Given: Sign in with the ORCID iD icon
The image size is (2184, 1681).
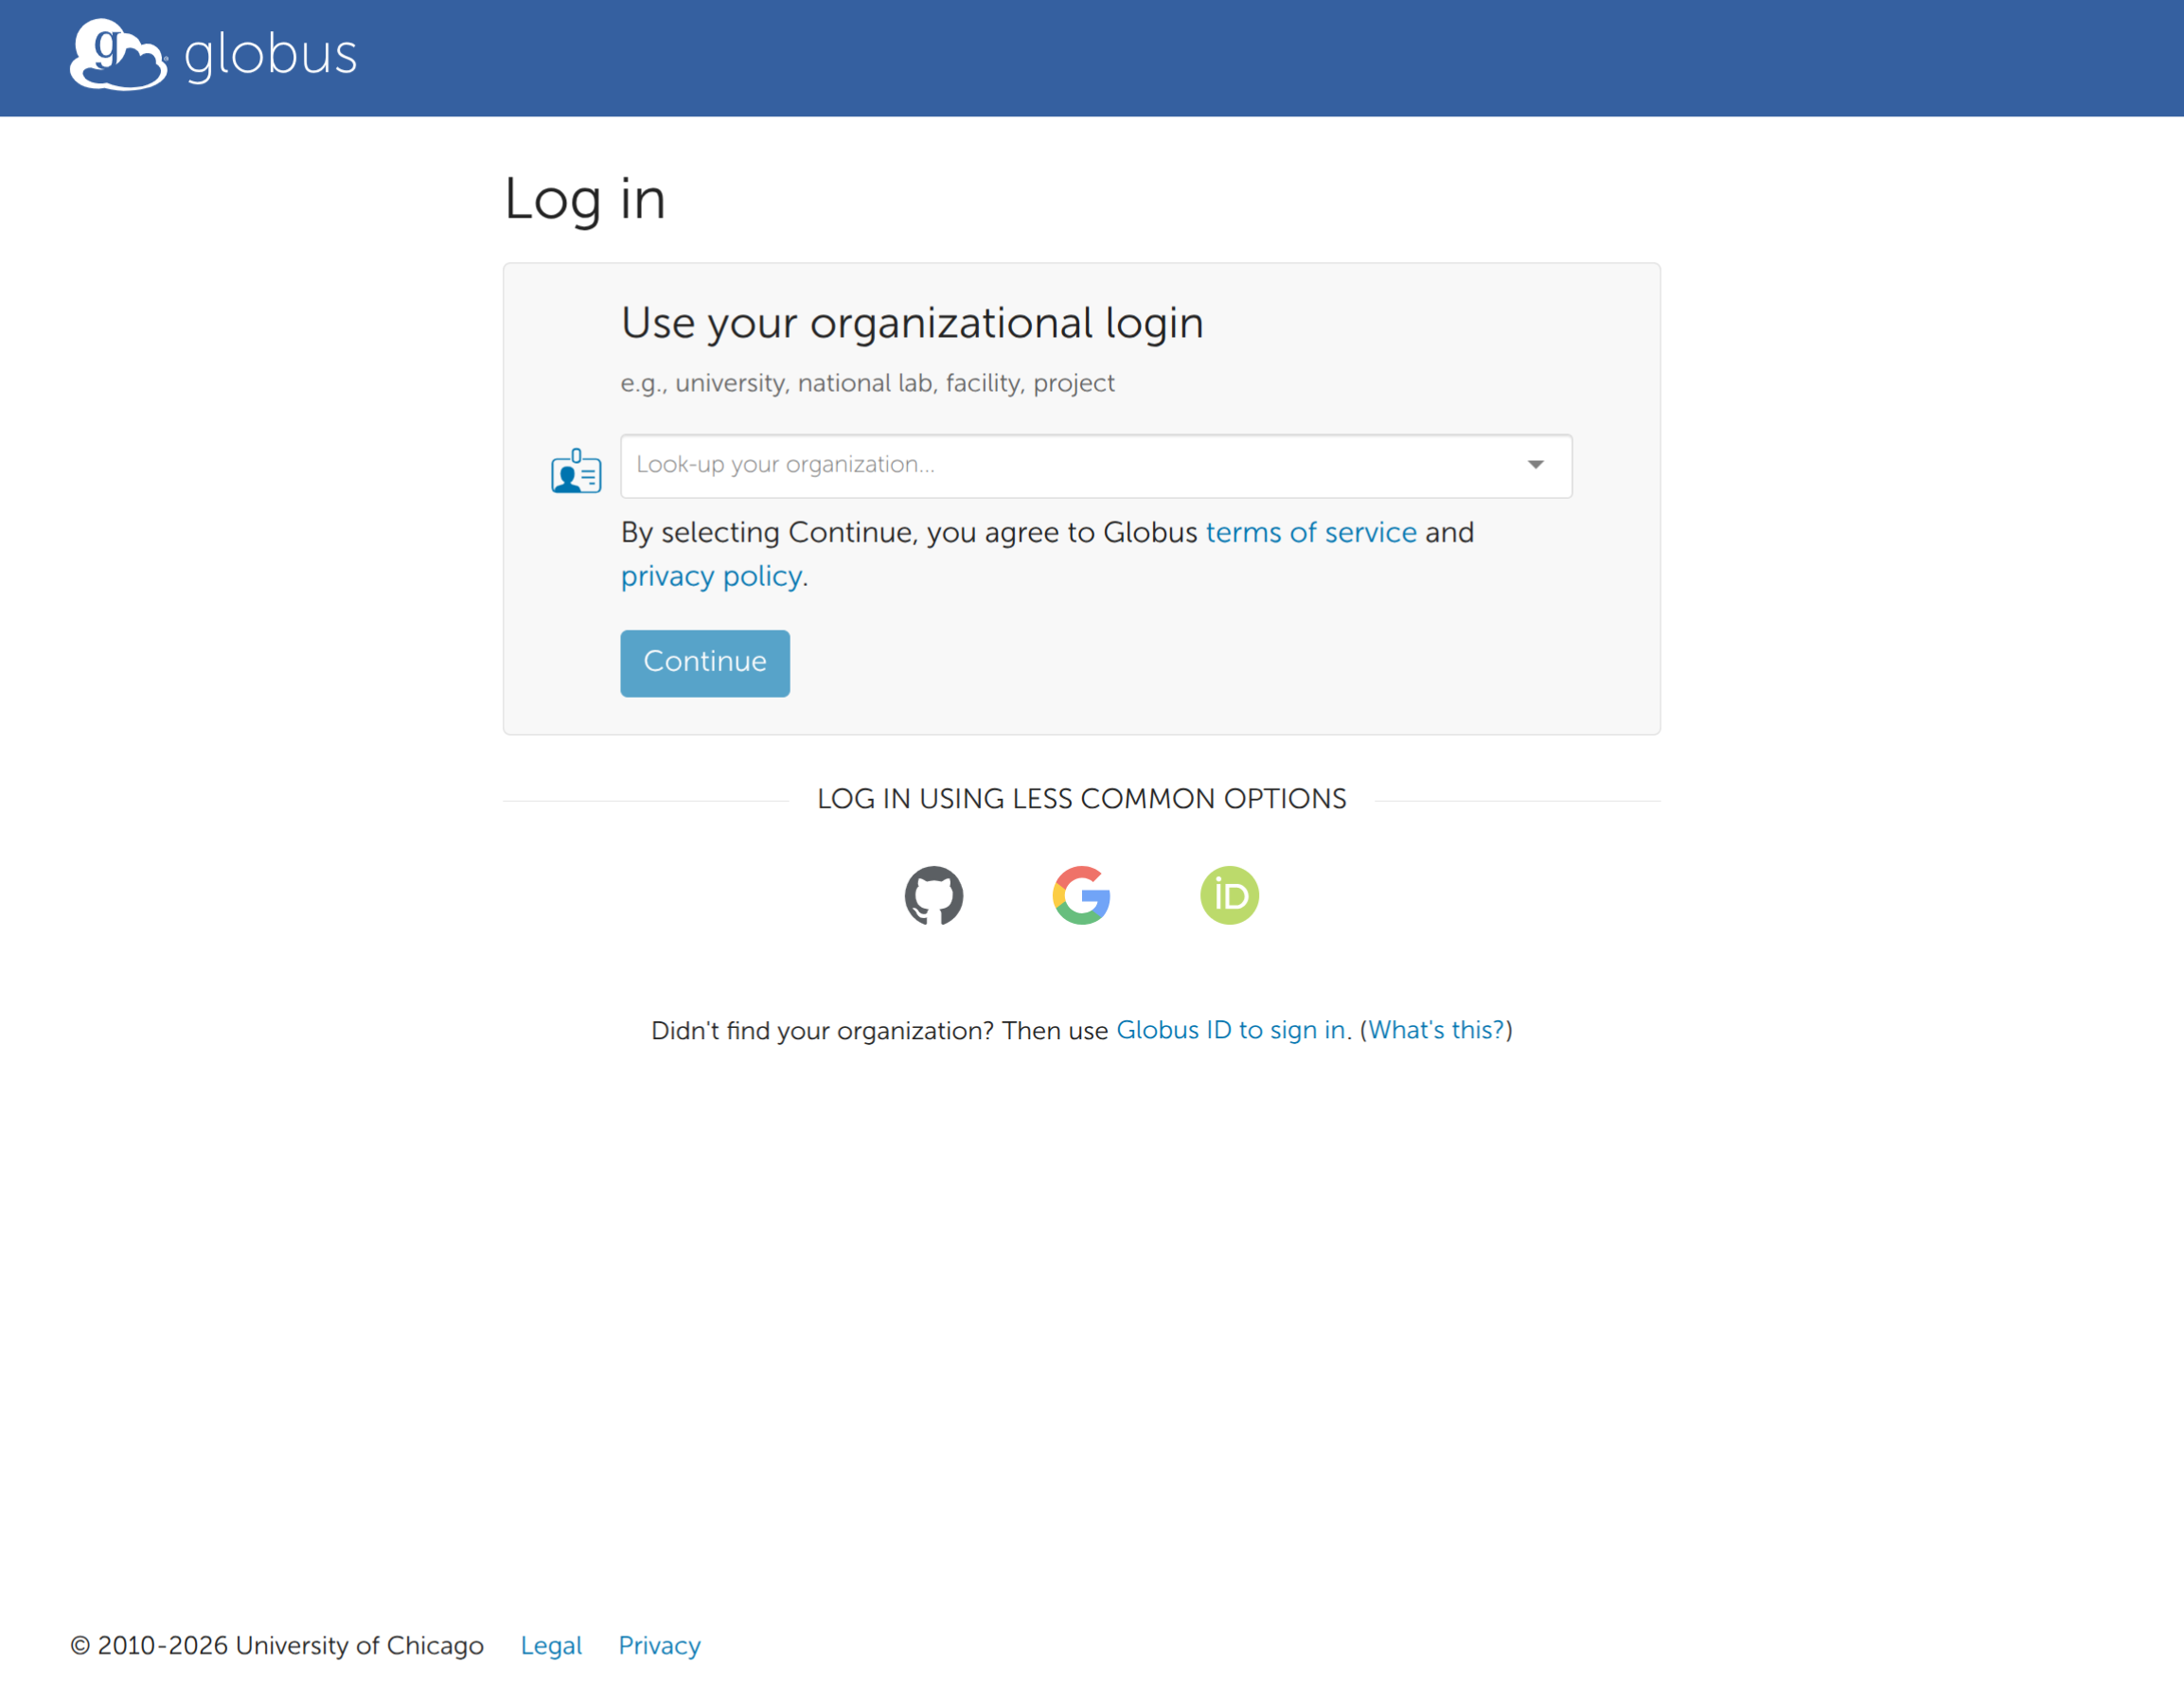Looking at the screenshot, I should click(1229, 895).
